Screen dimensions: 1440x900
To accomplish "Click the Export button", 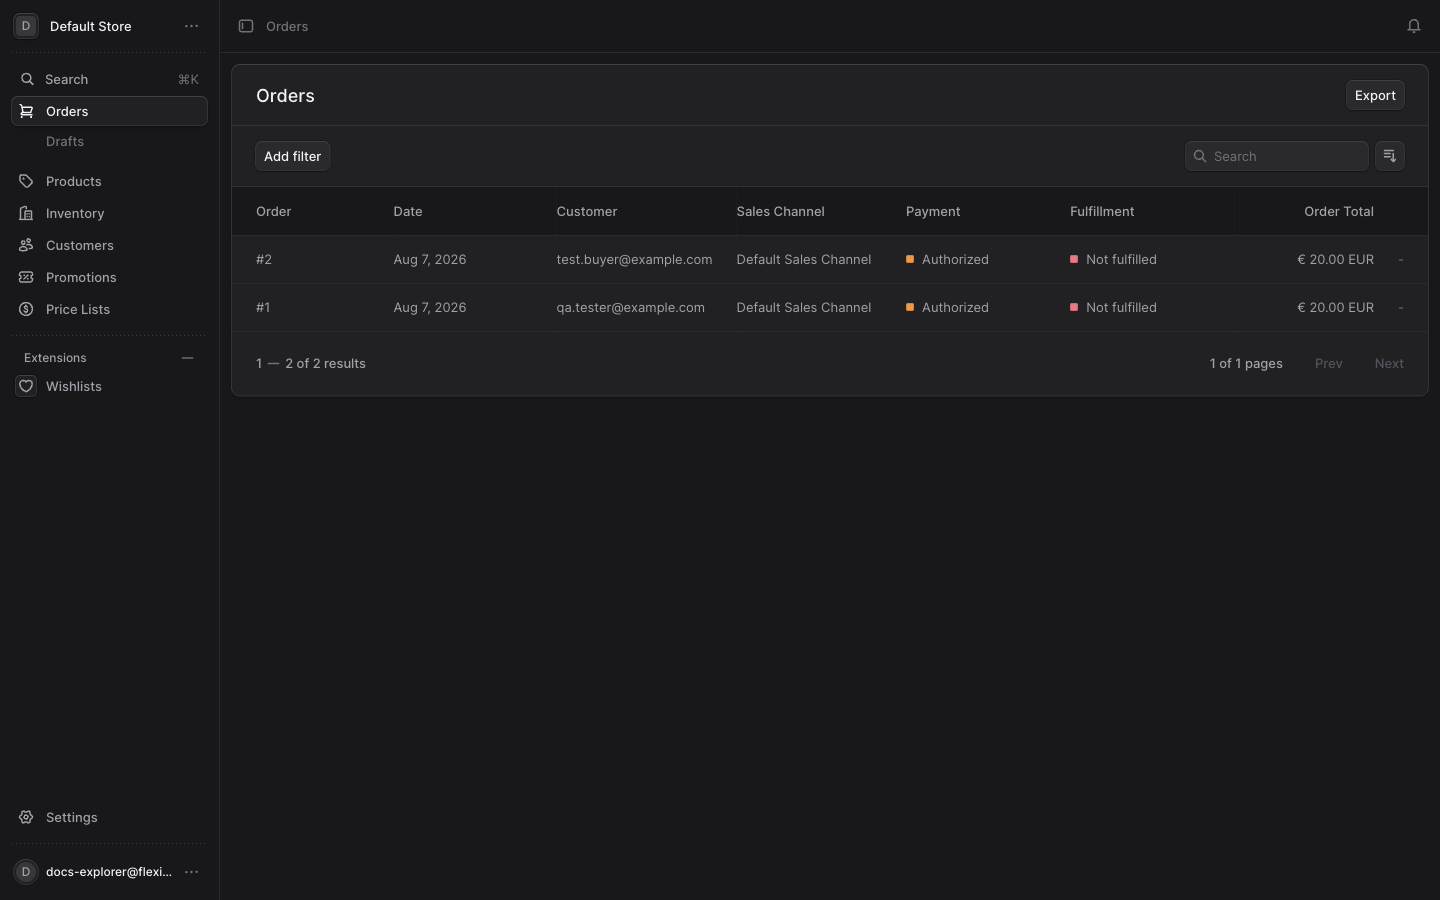I will click(1375, 95).
